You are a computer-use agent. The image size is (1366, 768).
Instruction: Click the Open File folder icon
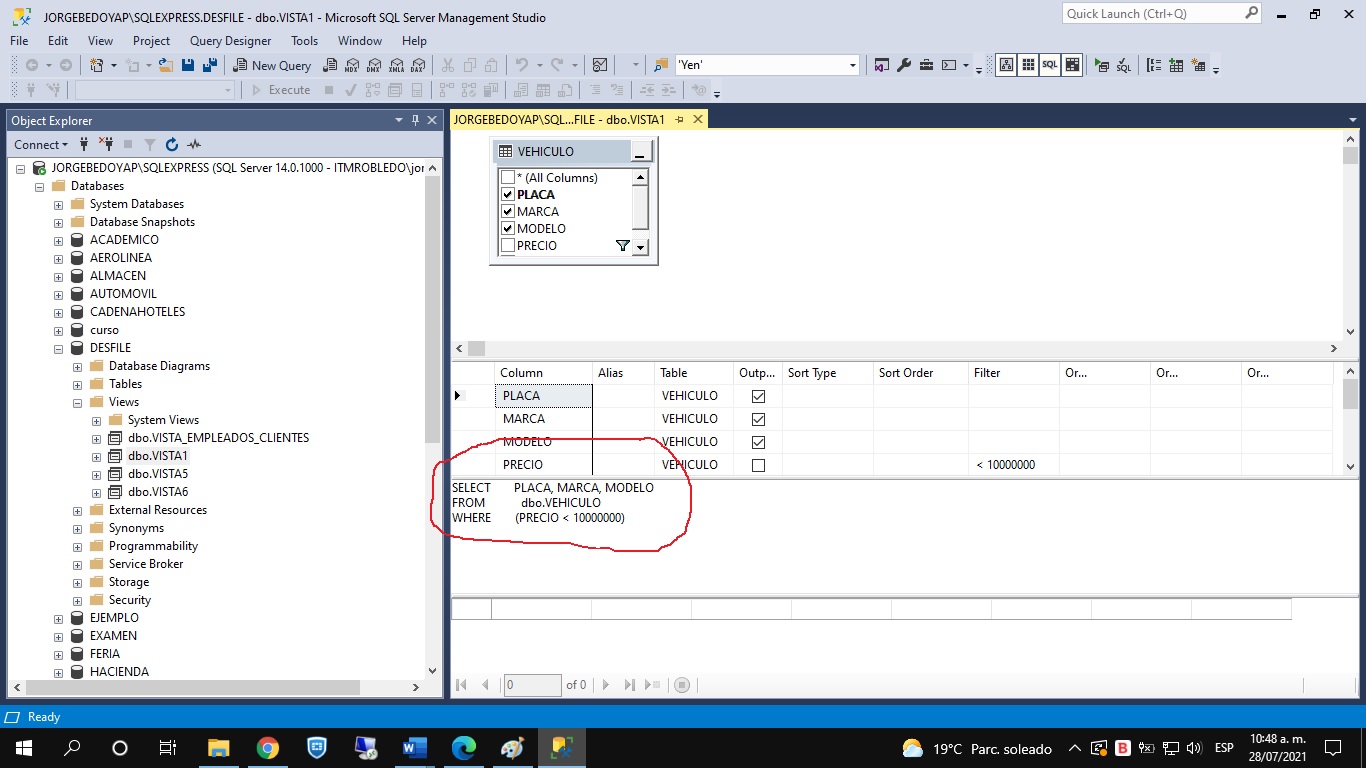coord(165,65)
